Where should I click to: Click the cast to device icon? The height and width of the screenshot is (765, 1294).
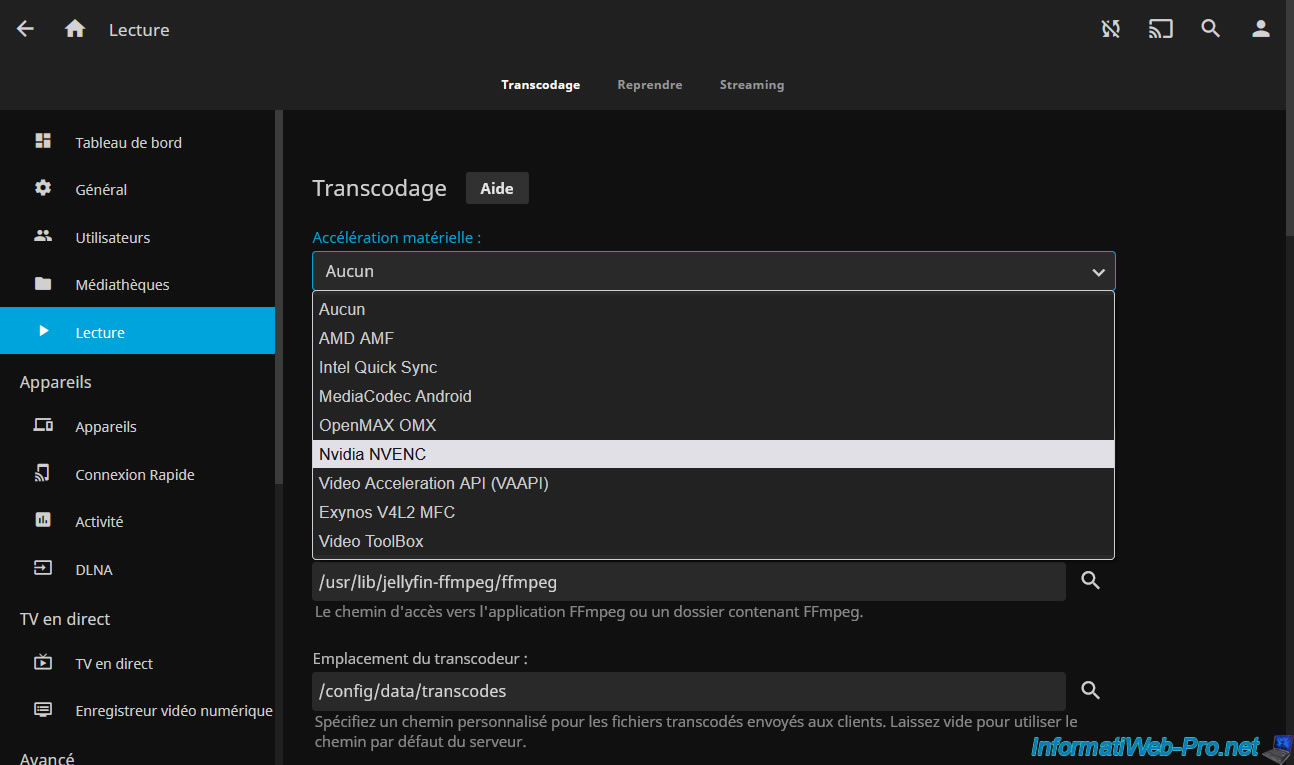pos(1160,30)
